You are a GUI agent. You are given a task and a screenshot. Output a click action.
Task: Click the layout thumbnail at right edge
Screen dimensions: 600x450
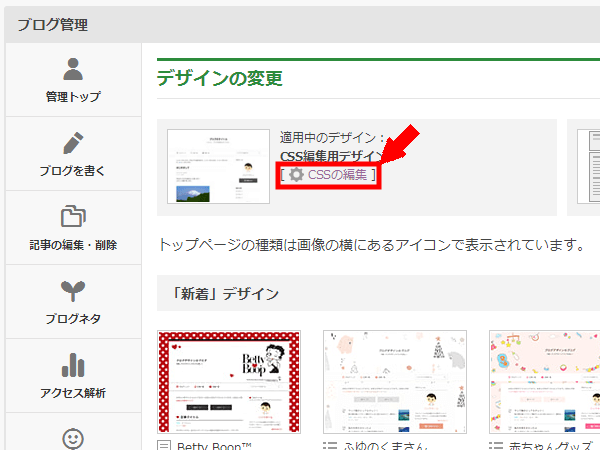coord(589,166)
